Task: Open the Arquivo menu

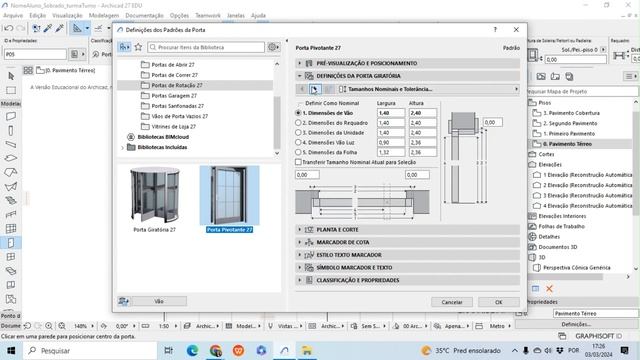Action: [13, 16]
